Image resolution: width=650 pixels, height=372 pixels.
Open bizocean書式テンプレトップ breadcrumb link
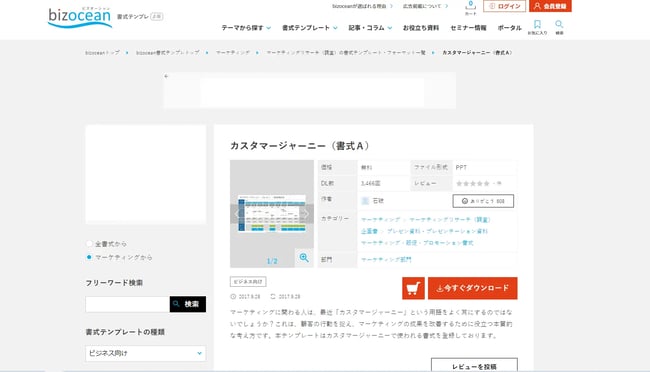(167, 53)
